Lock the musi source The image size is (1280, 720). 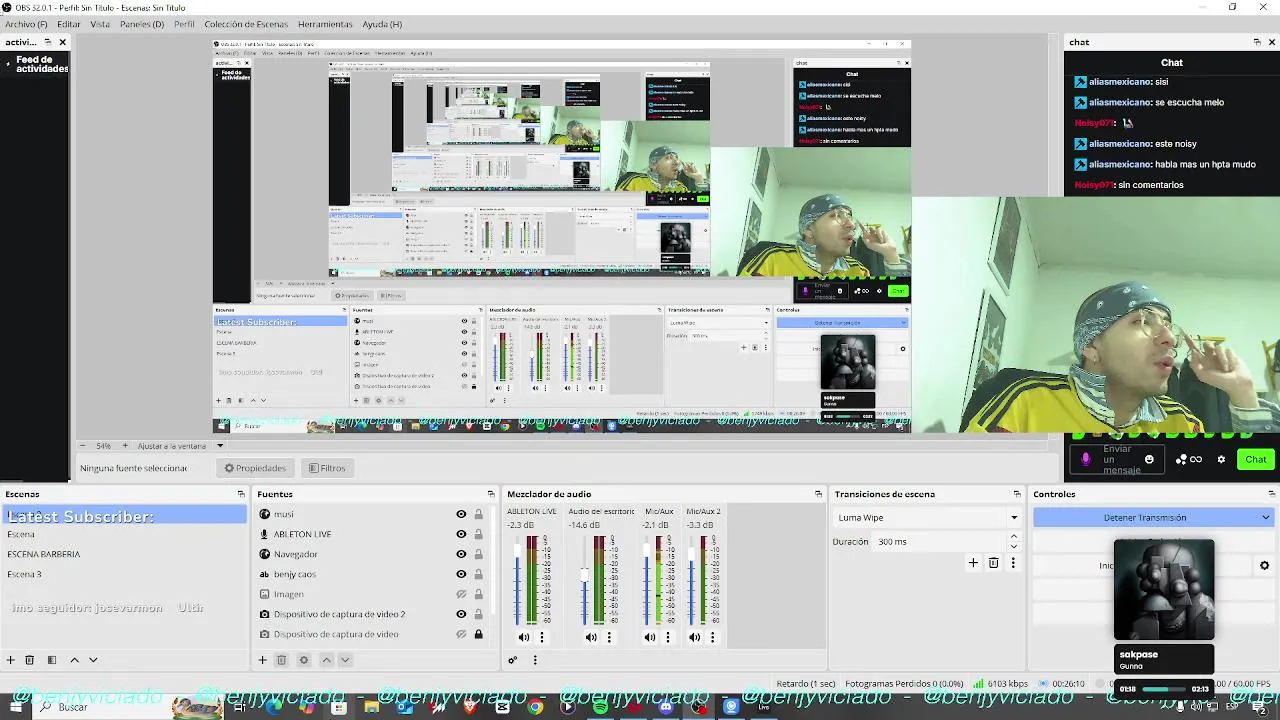[478, 514]
